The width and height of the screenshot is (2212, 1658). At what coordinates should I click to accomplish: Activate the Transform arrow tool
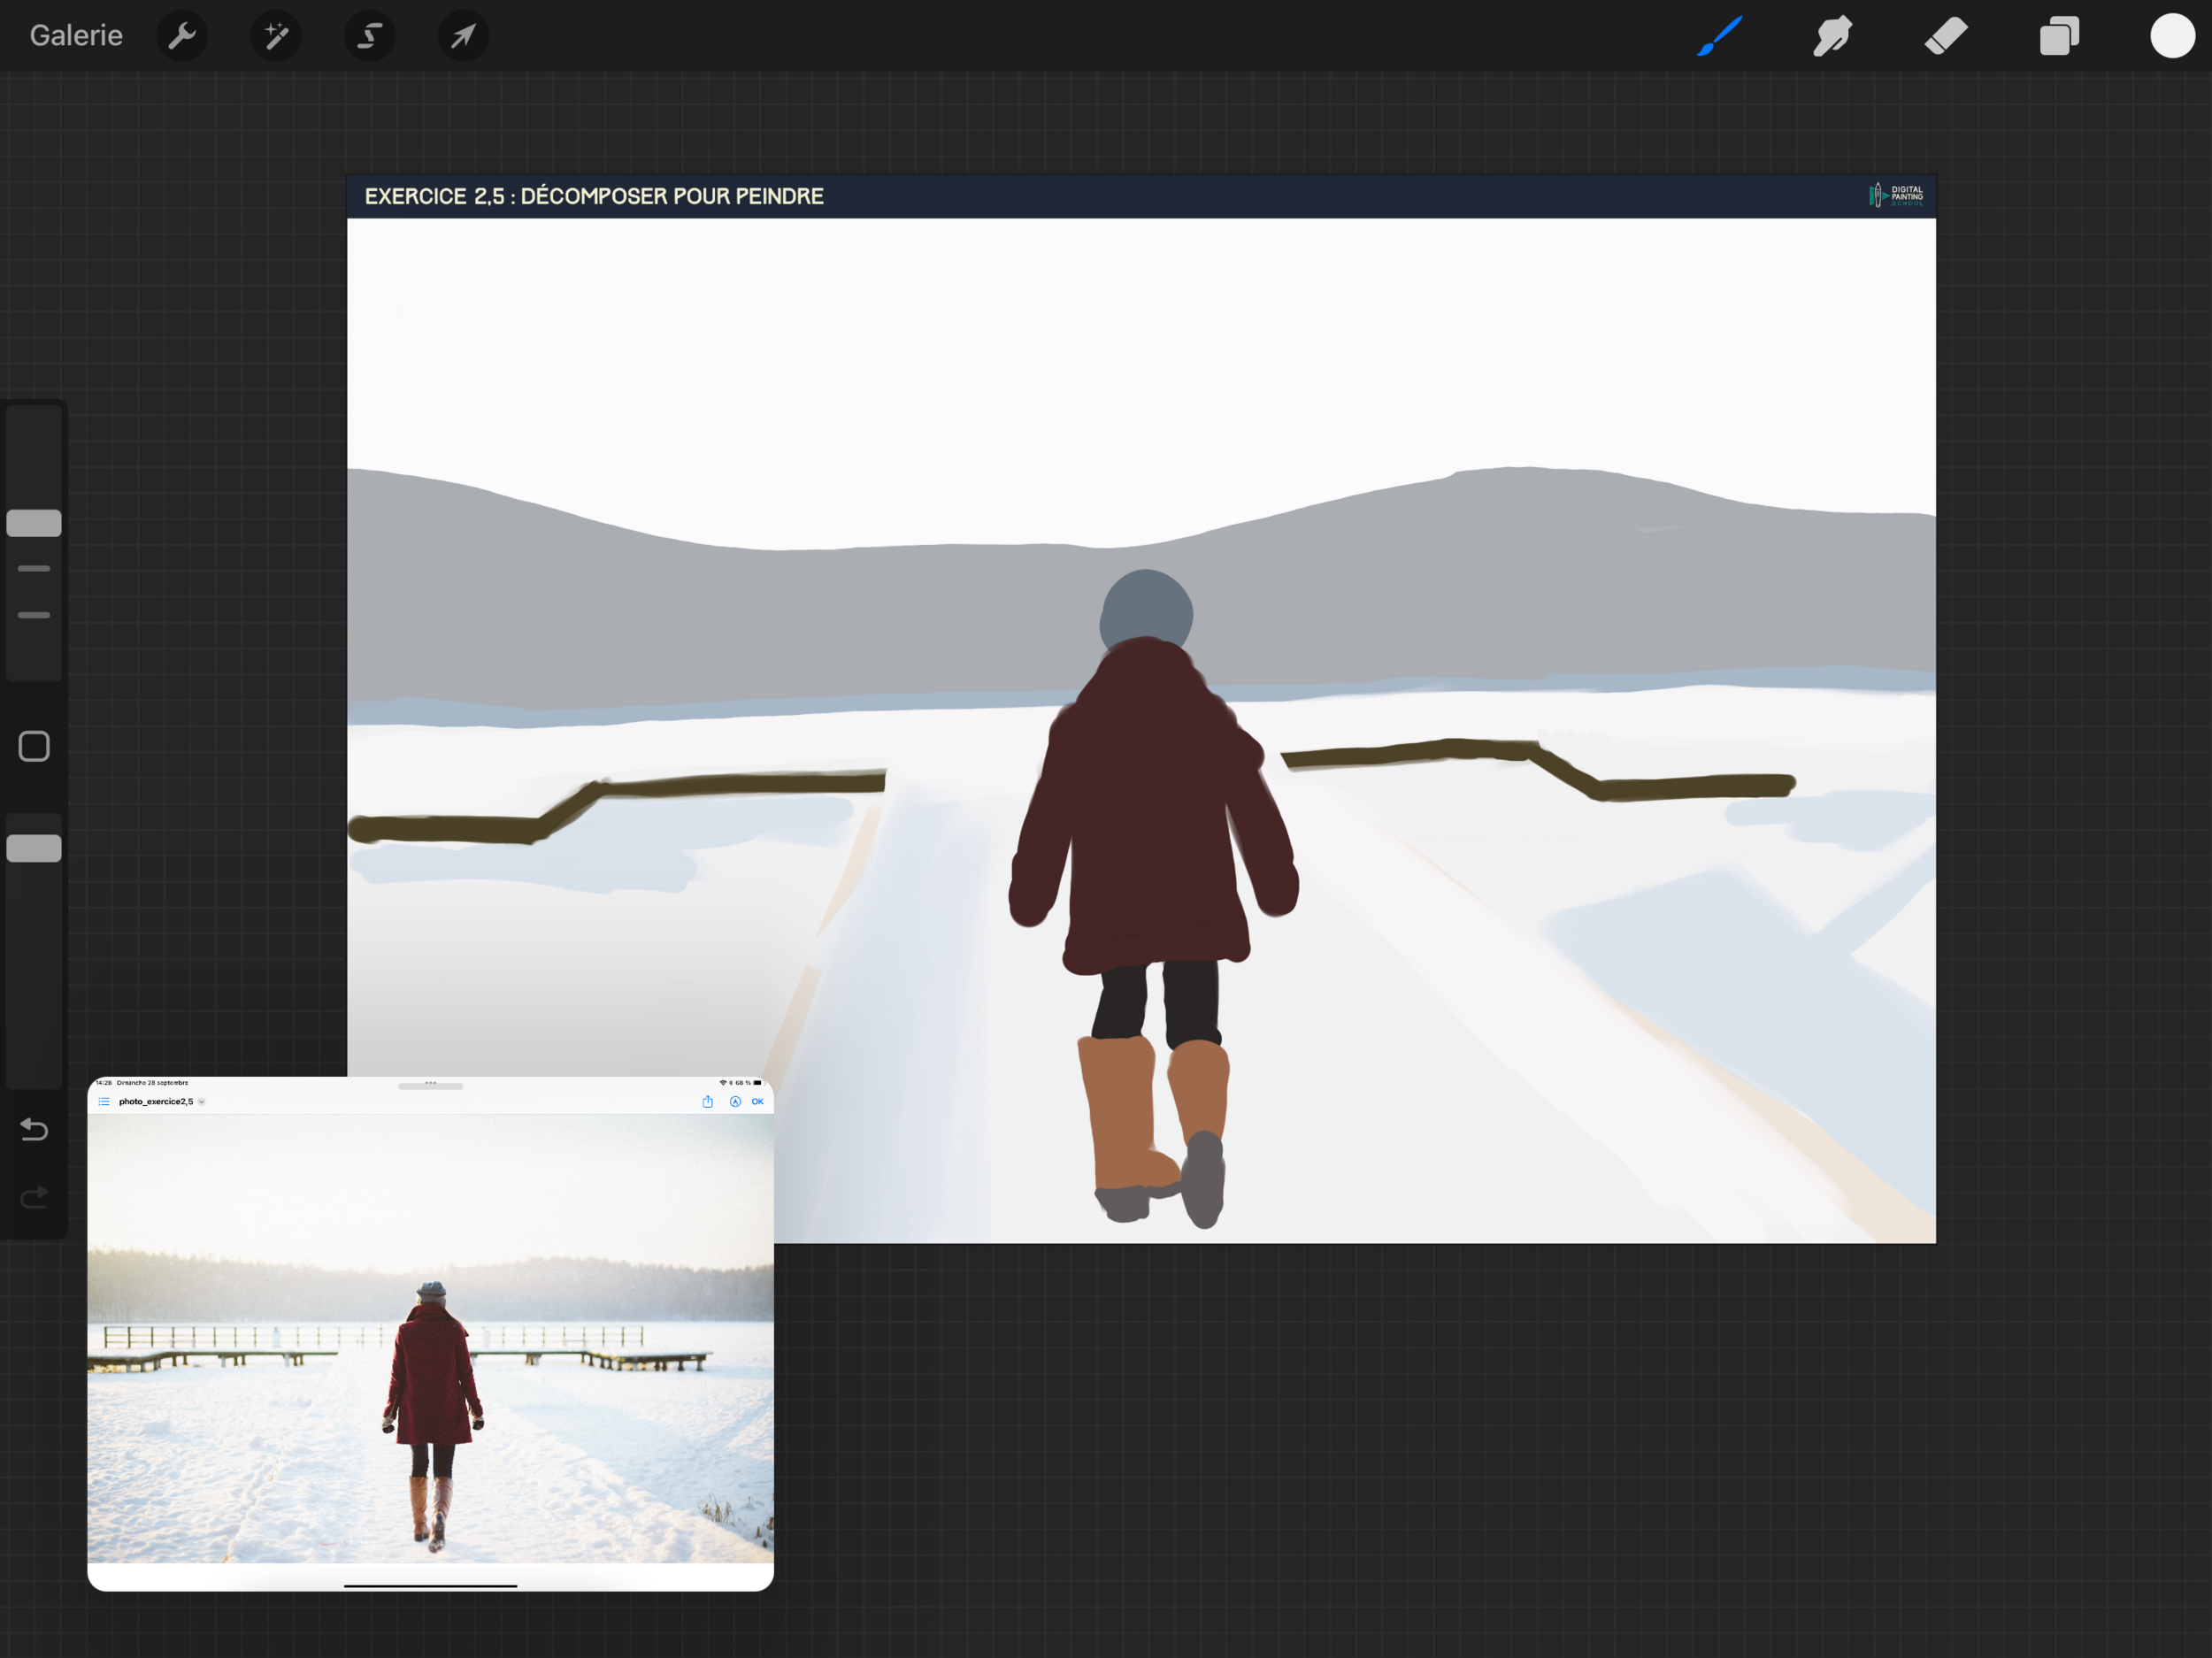click(x=463, y=36)
